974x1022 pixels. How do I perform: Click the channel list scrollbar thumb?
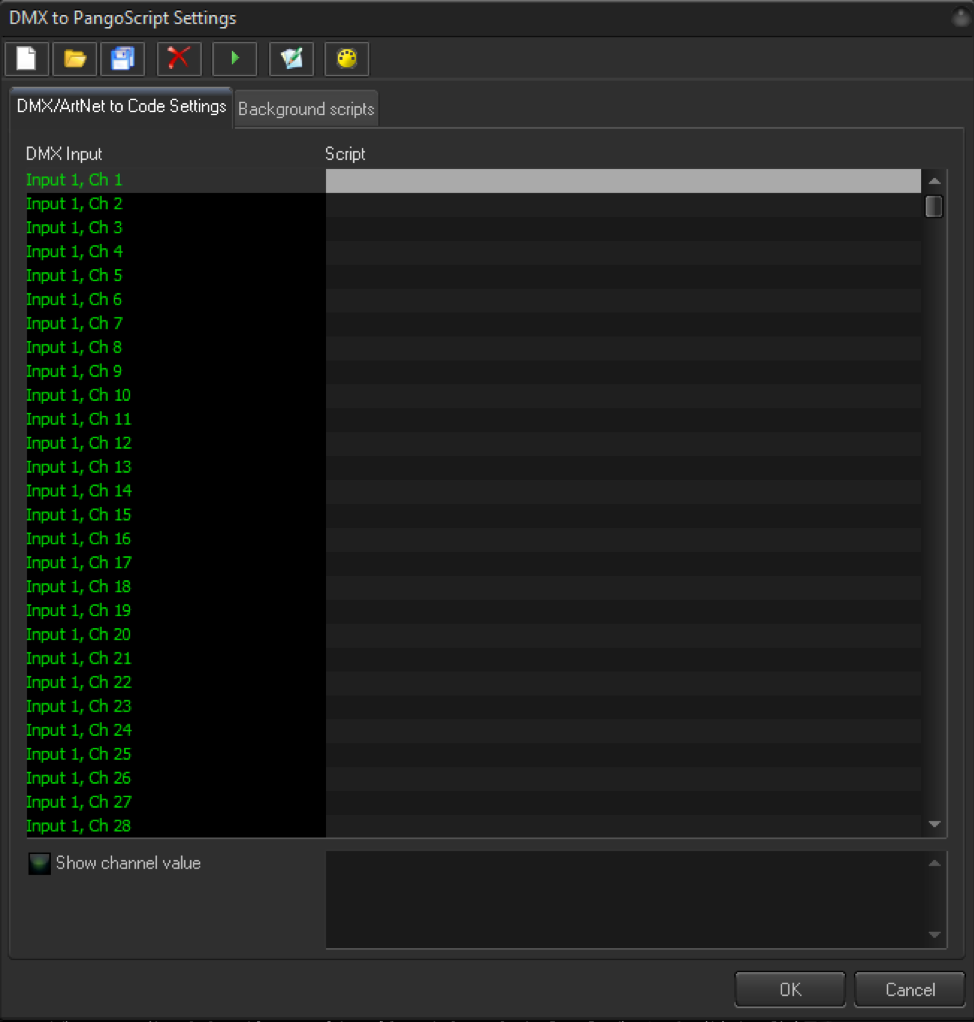pos(934,206)
